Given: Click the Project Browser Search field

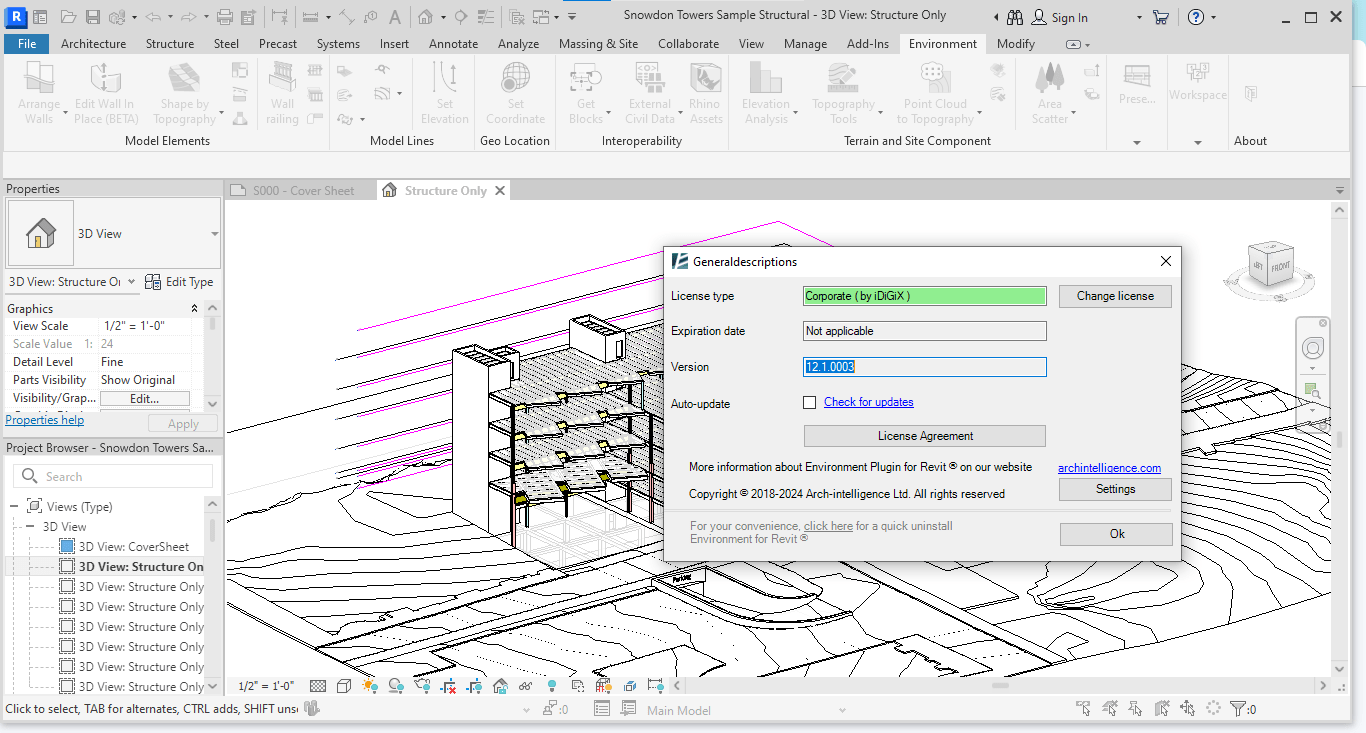Looking at the screenshot, I should click(x=113, y=476).
